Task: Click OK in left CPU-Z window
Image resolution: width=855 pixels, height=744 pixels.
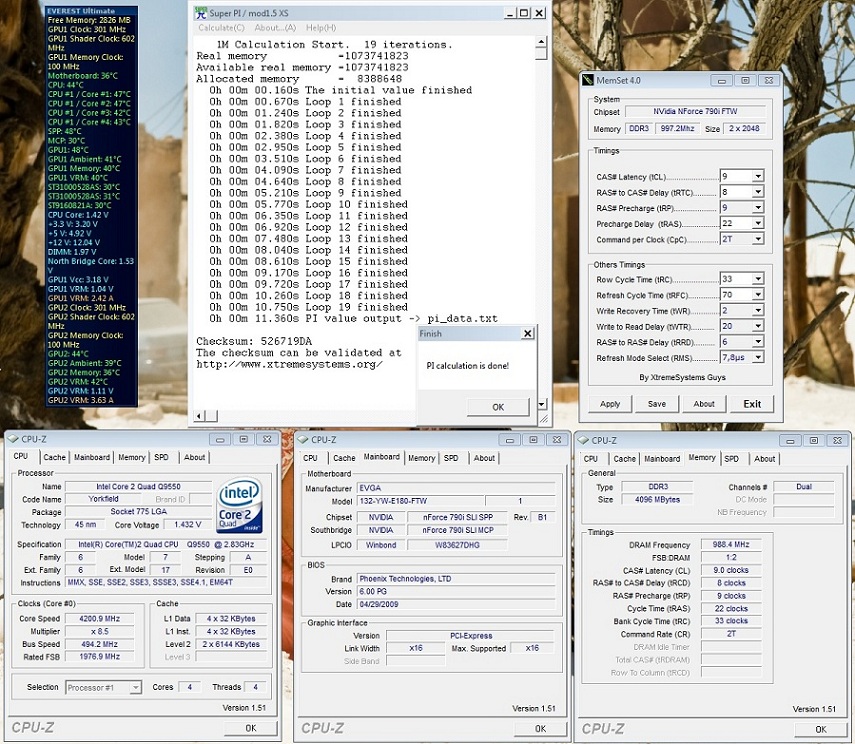Action: click(x=250, y=728)
